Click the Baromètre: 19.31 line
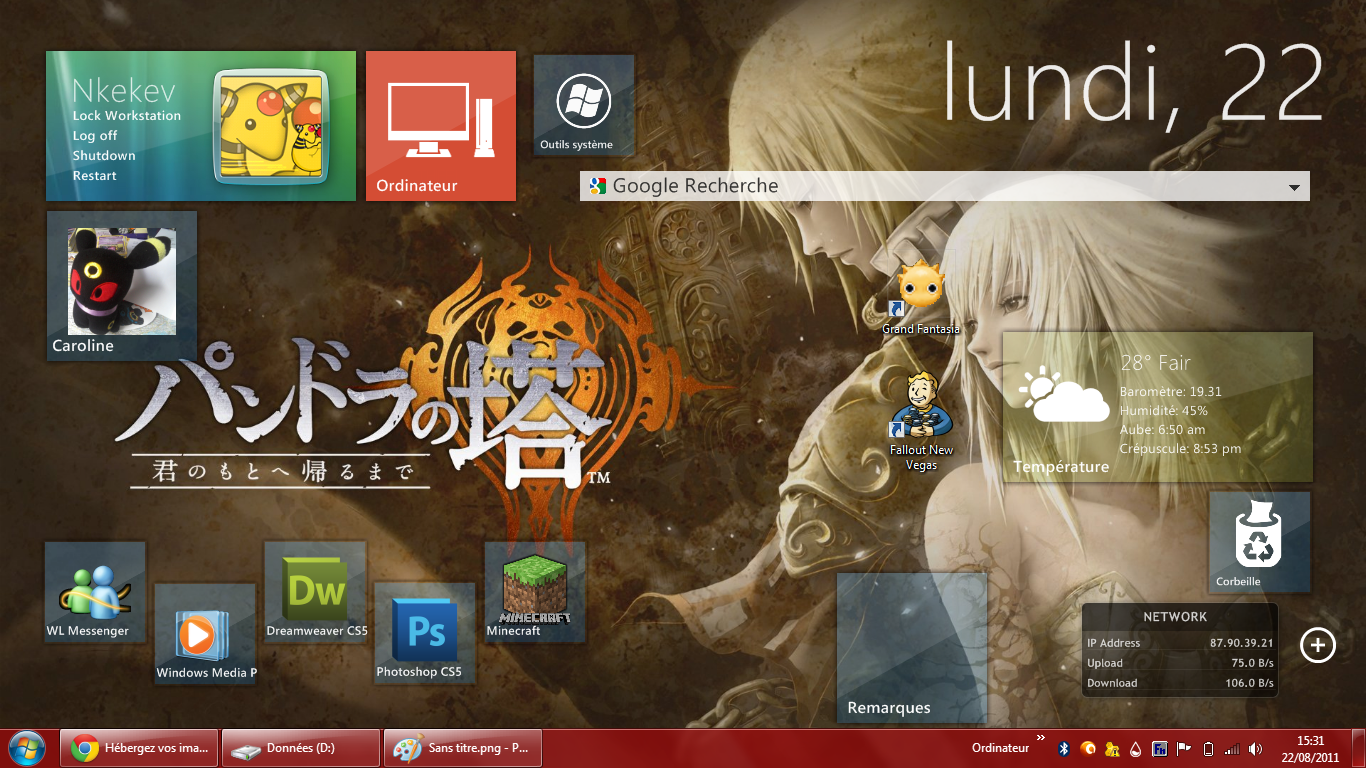 (1170, 392)
